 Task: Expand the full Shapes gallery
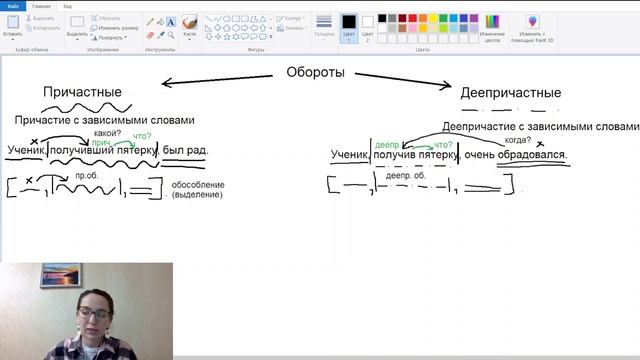tap(271, 37)
